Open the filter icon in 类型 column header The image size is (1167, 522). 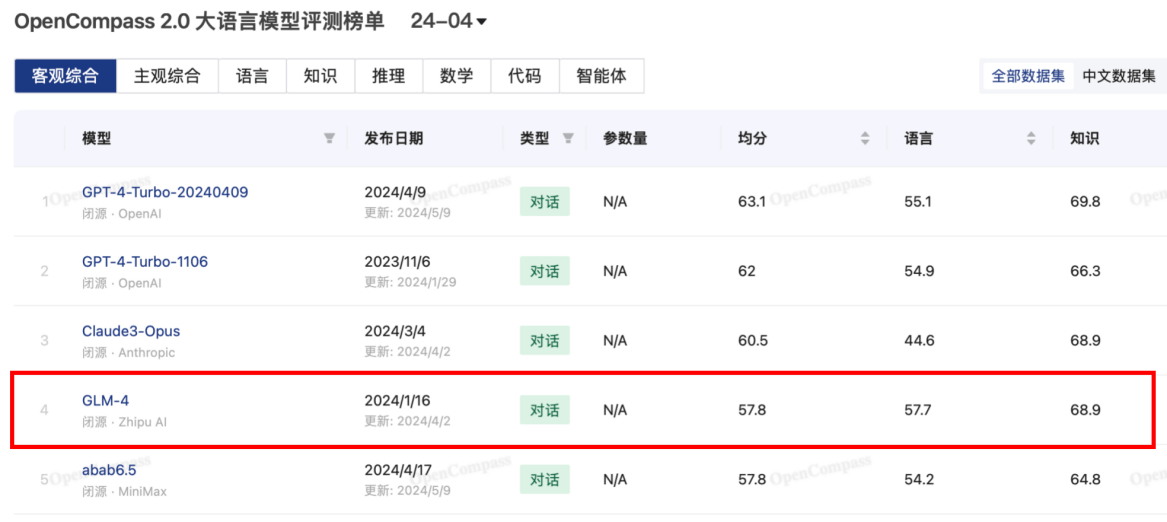click(569, 139)
